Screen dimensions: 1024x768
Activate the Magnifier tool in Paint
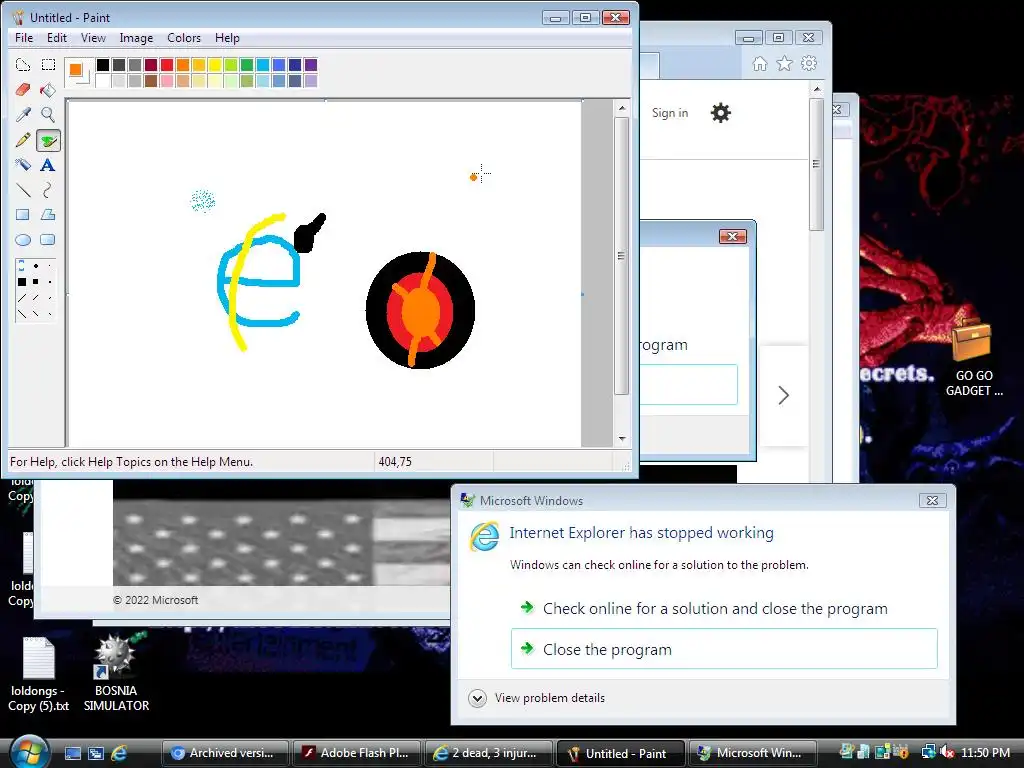coord(48,114)
